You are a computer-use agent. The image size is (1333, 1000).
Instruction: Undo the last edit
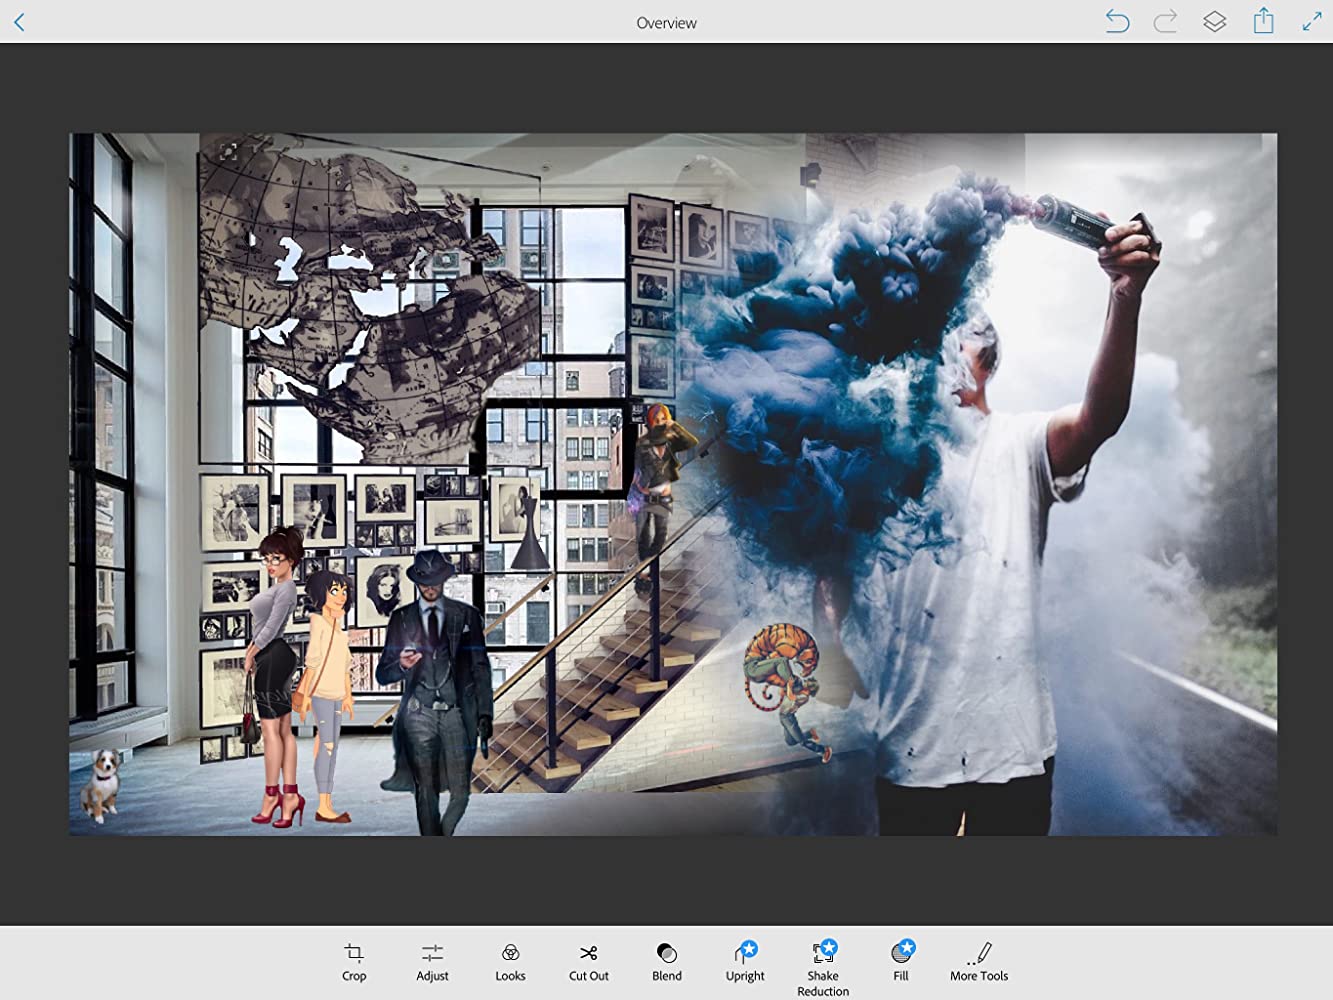click(x=1117, y=22)
